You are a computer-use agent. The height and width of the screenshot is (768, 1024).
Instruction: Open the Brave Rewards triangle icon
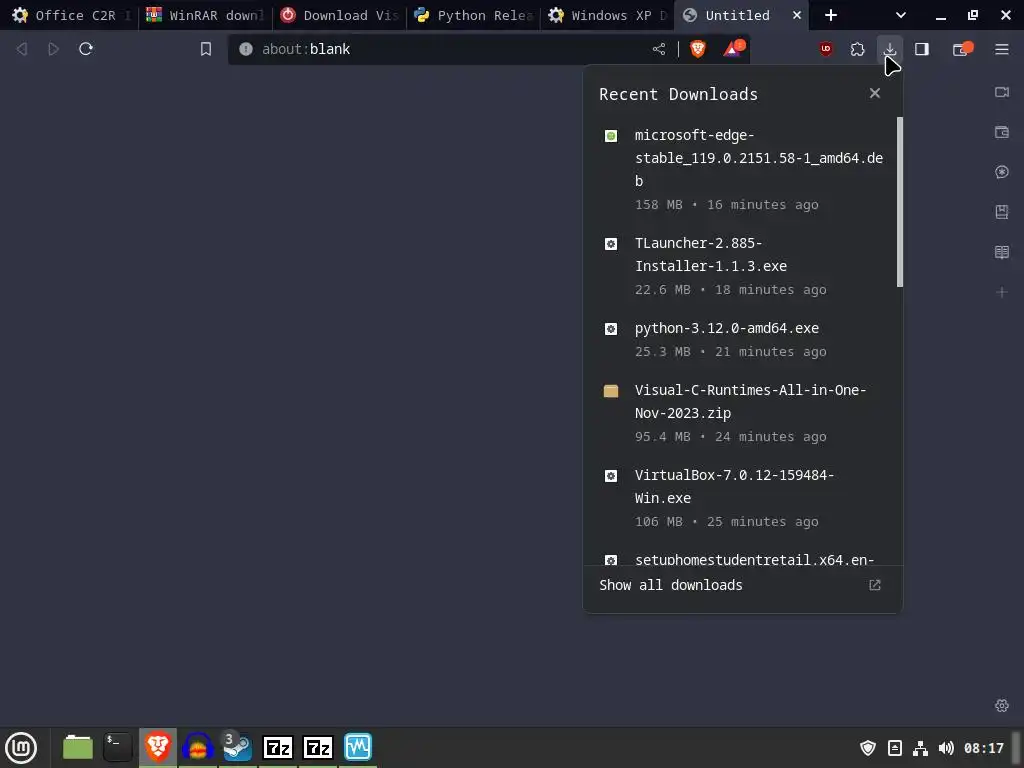pyautogui.click(x=733, y=49)
